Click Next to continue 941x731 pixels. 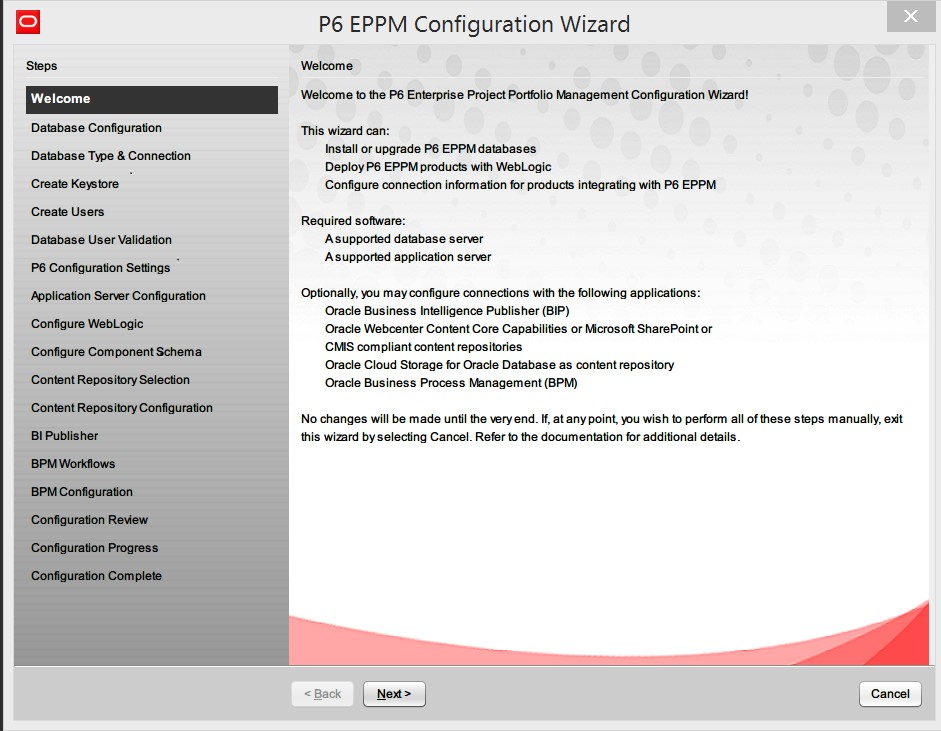coord(394,694)
